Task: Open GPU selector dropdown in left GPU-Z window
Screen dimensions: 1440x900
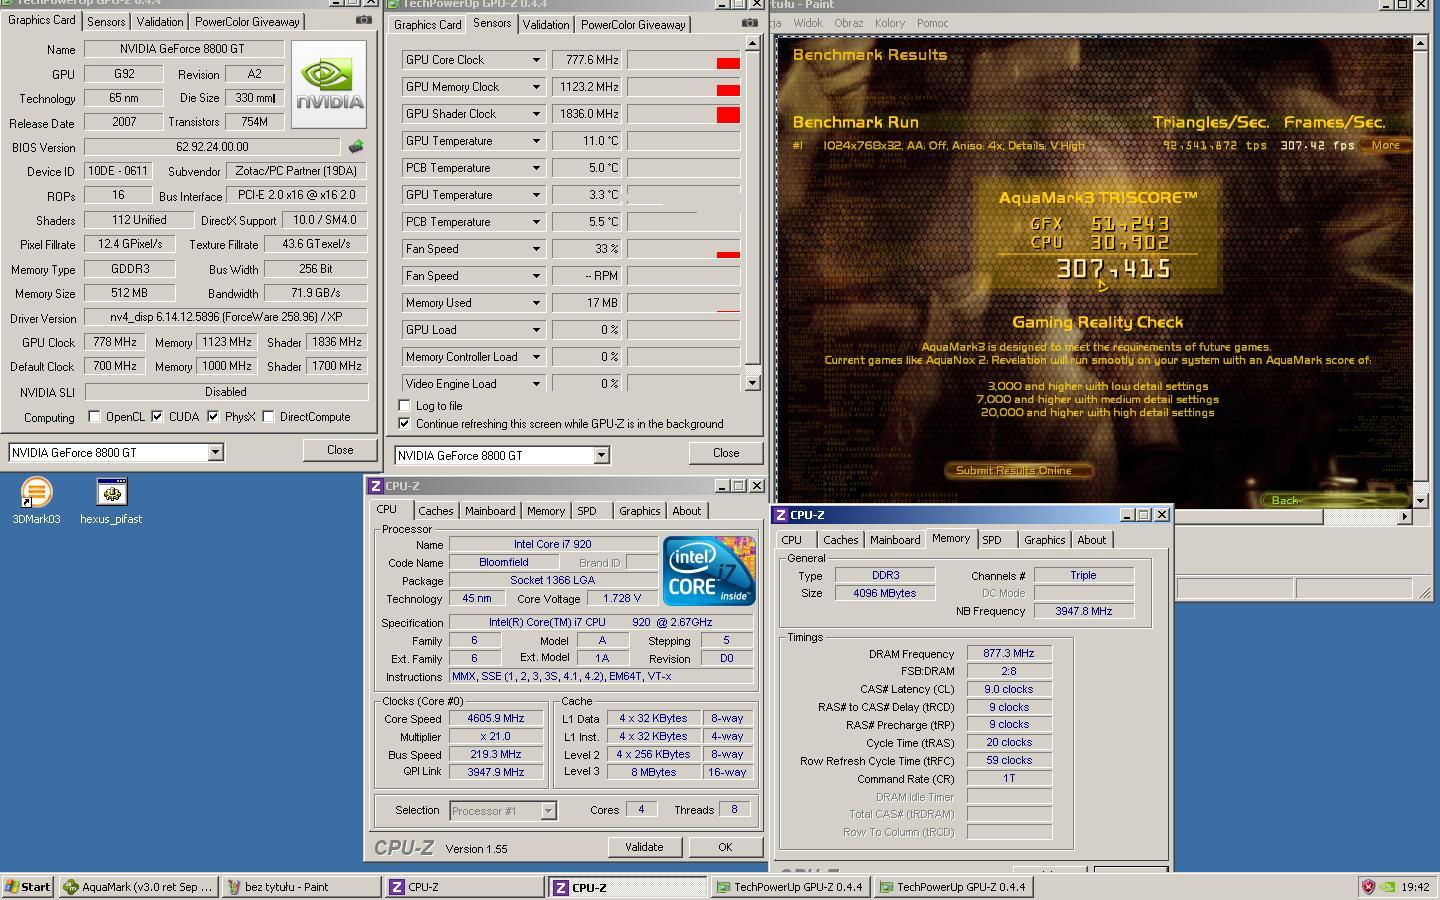Action: [215, 453]
